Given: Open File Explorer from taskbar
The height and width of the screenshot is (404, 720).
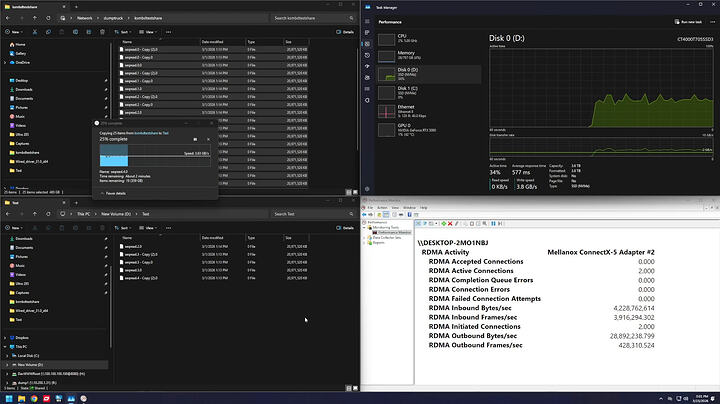Looking at the screenshot, I should point(22,398).
